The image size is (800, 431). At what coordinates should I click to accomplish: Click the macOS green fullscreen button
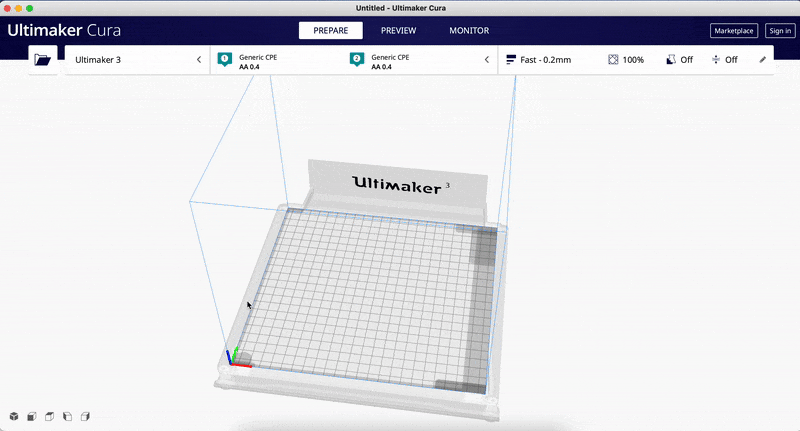click(30, 8)
